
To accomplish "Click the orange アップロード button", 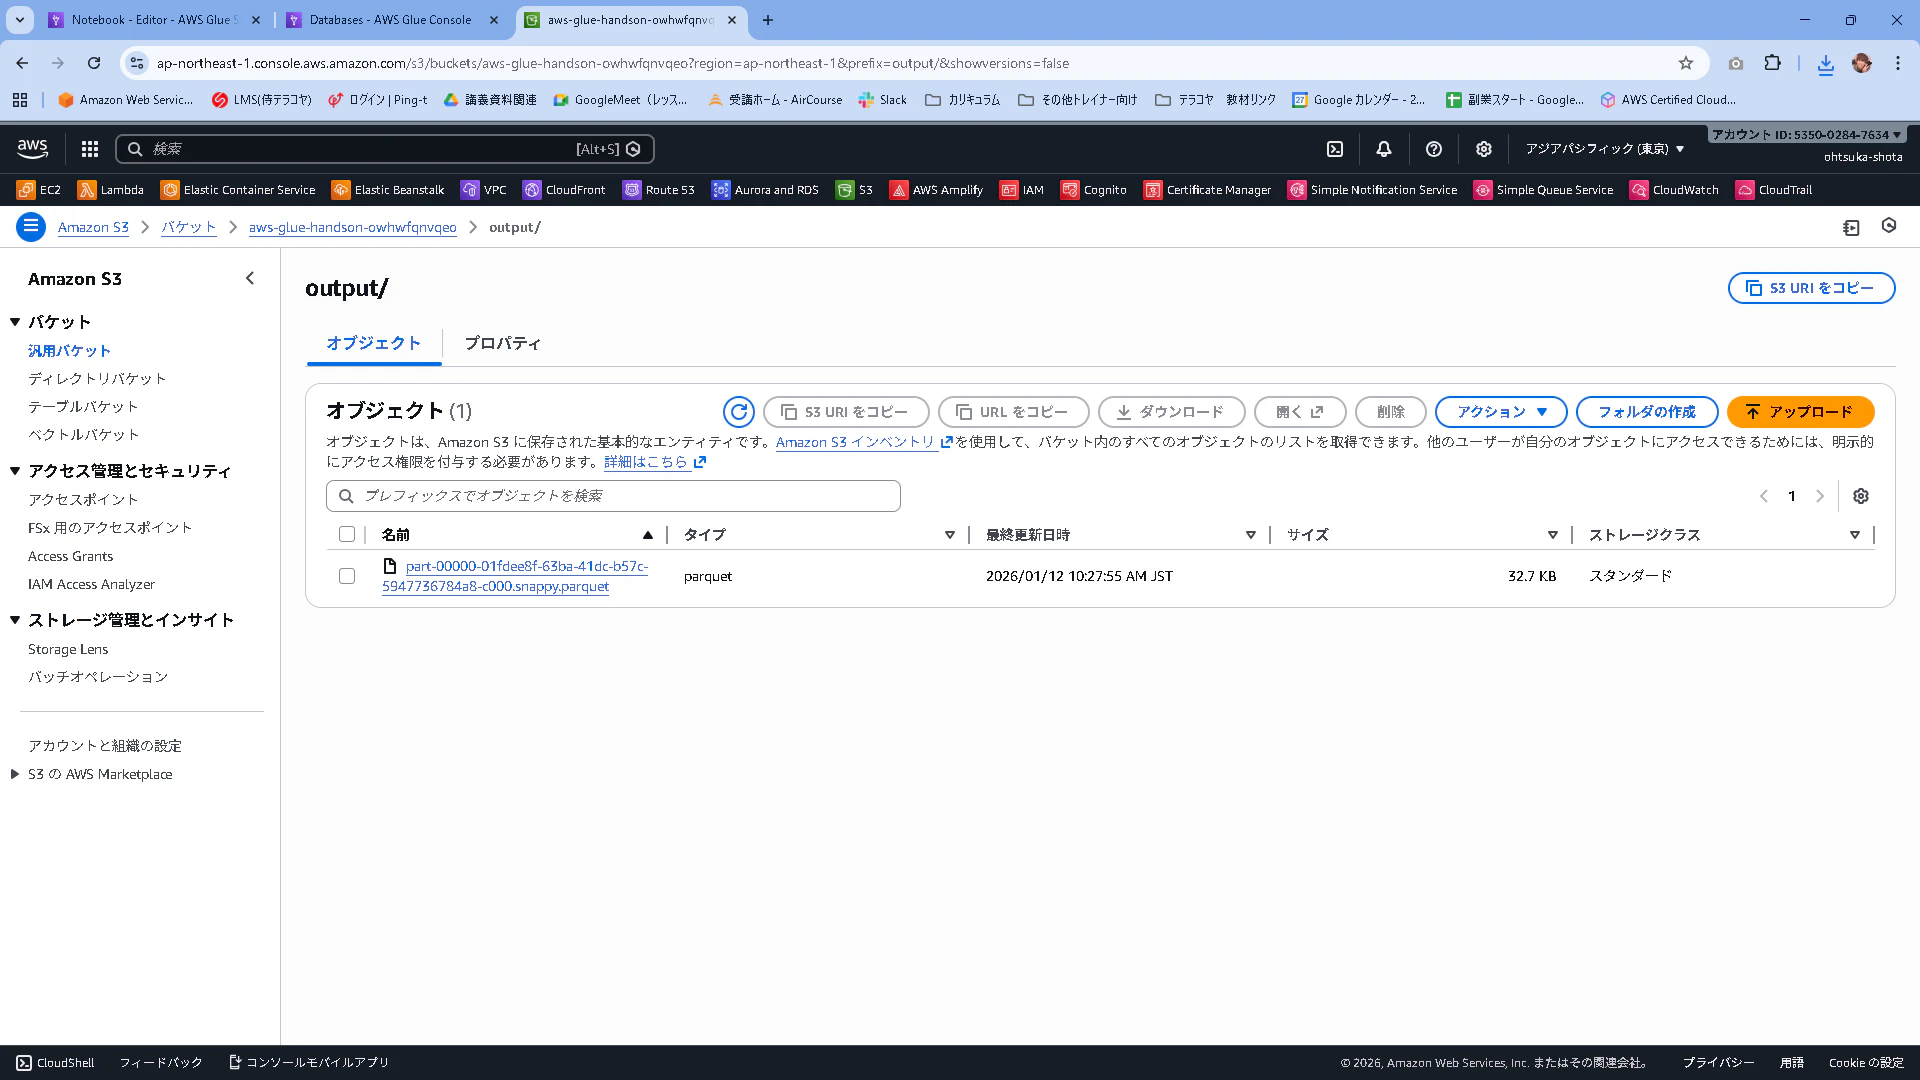I will click(x=1800, y=412).
